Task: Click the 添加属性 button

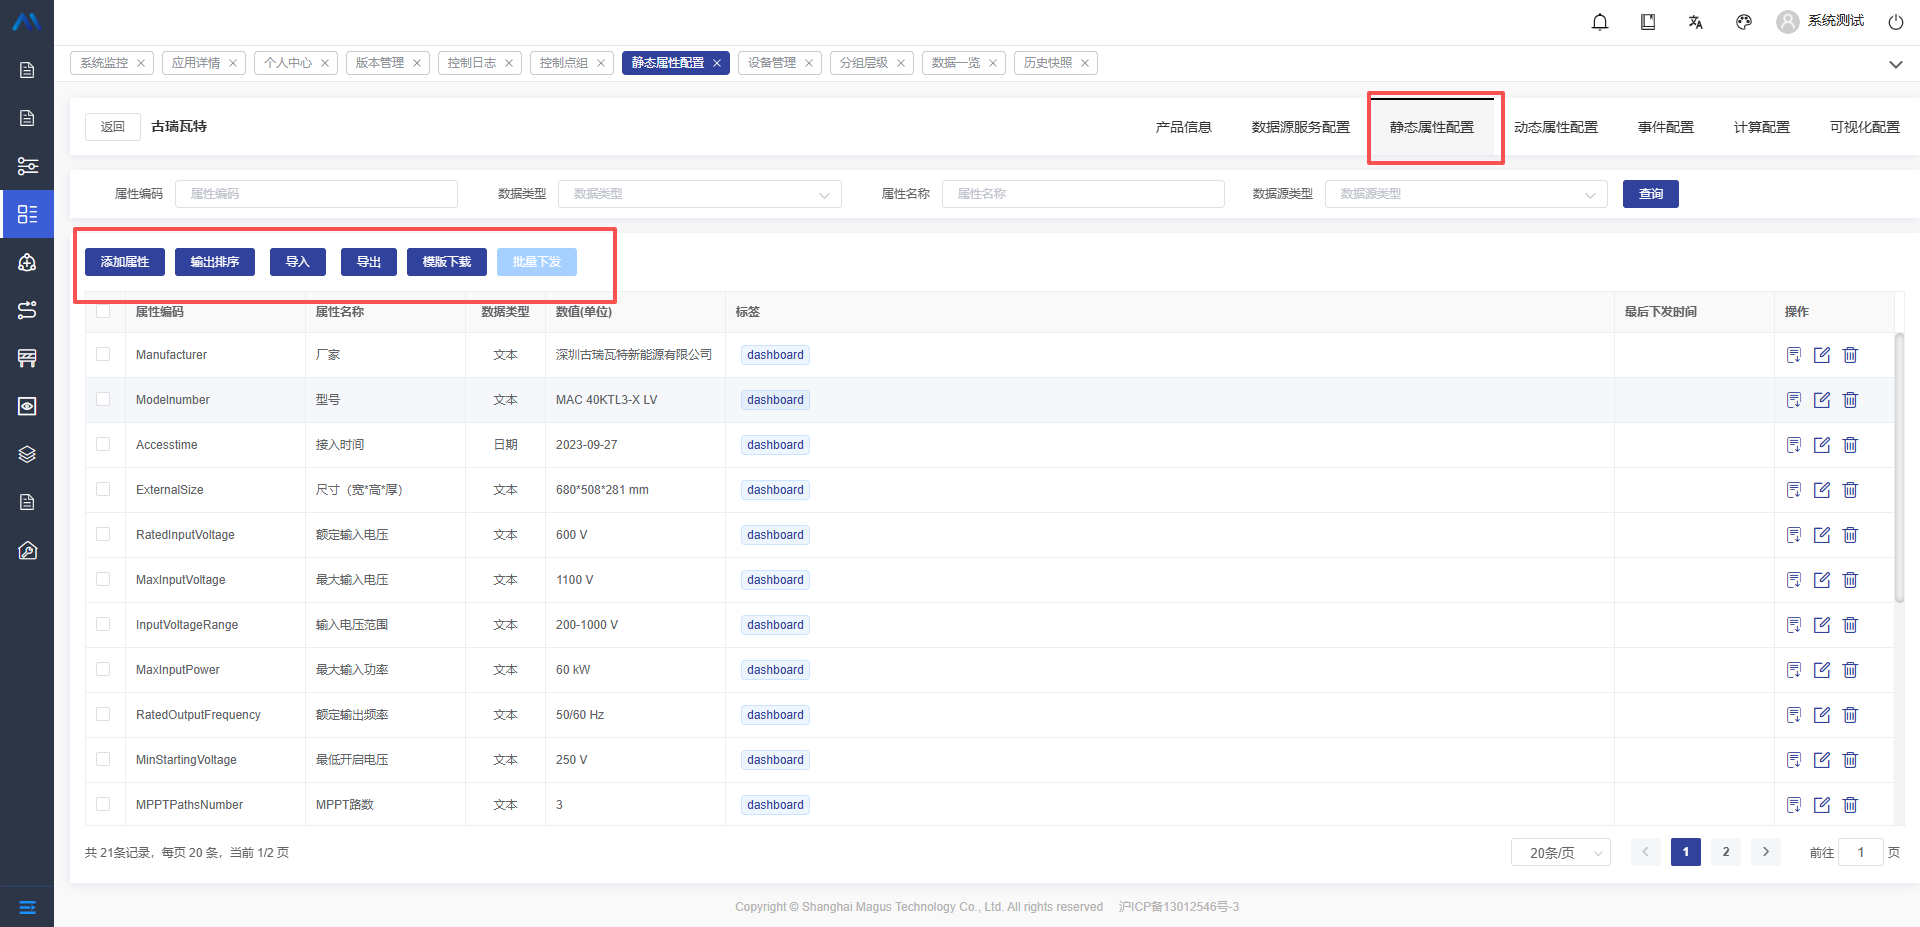Action: tap(125, 262)
